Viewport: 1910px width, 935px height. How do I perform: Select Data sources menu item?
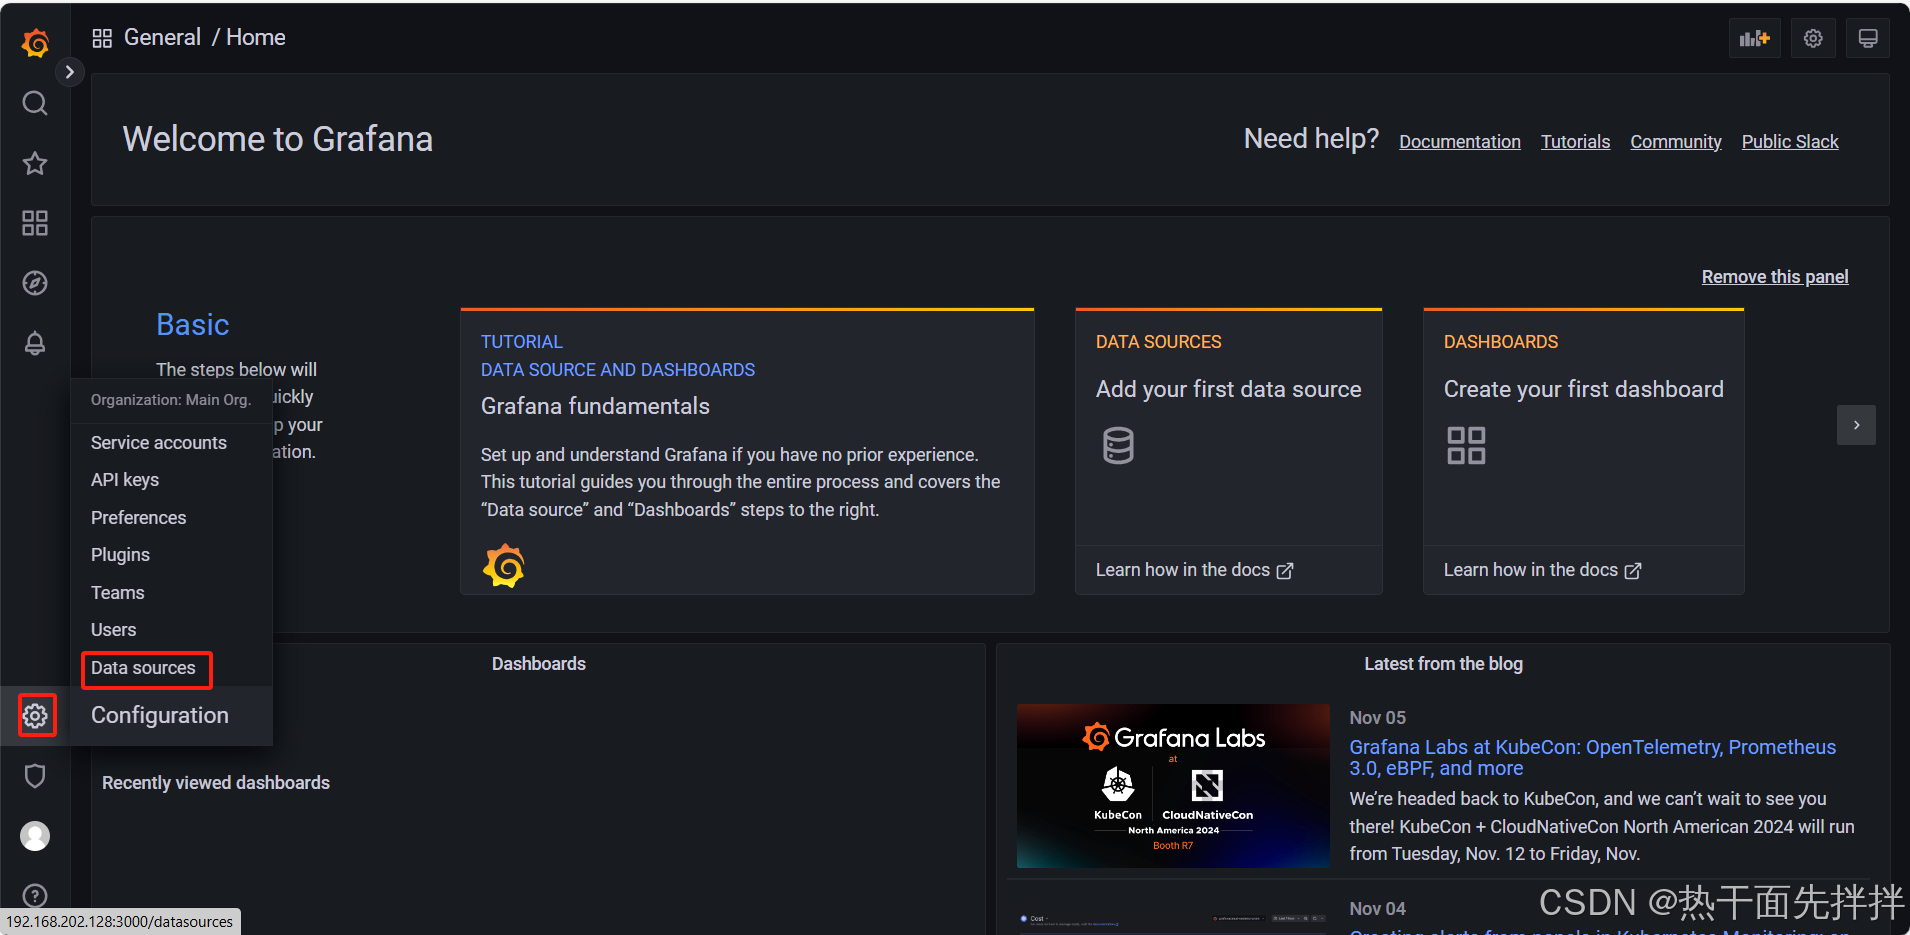click(143, 668)
